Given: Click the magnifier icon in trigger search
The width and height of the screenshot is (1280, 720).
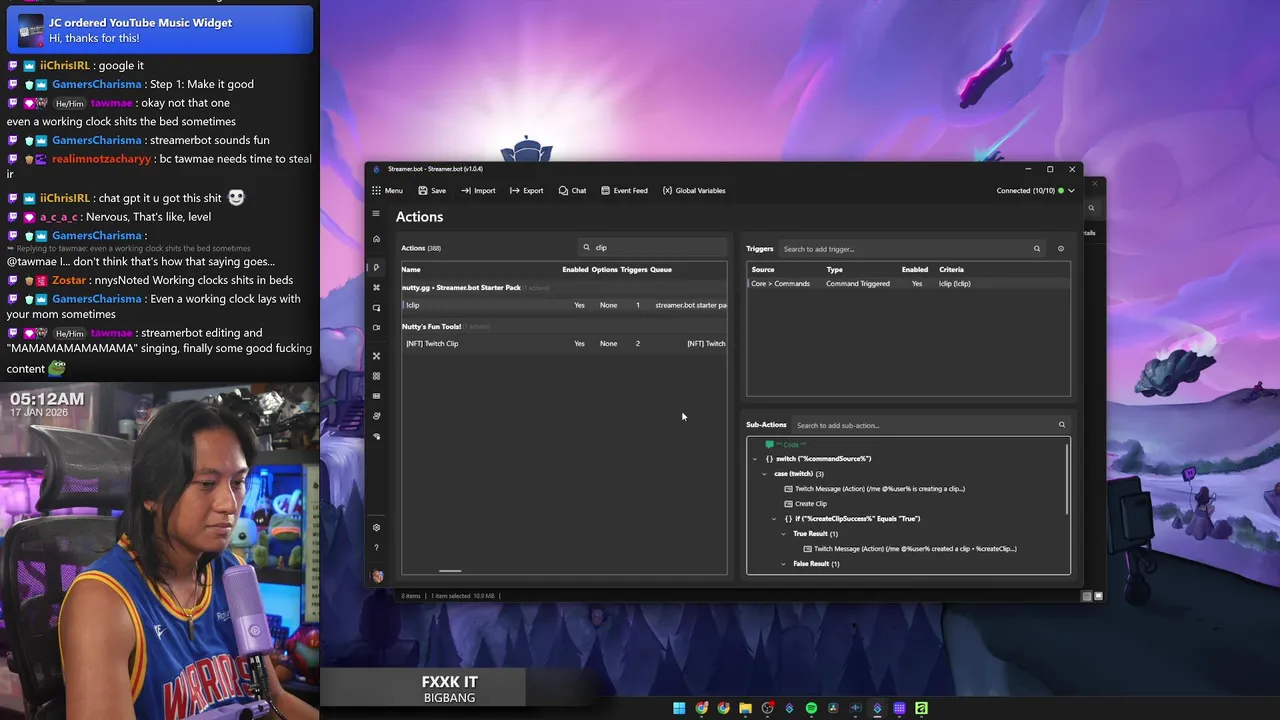Looking at the screenshot, I should pos(1037,249).
